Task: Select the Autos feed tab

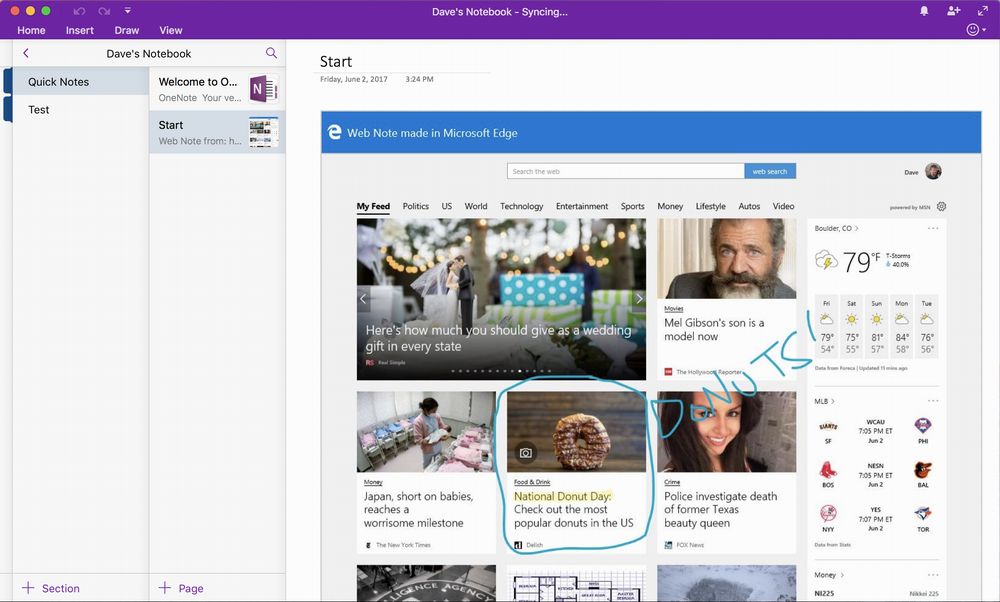Action: click(749, 207)
